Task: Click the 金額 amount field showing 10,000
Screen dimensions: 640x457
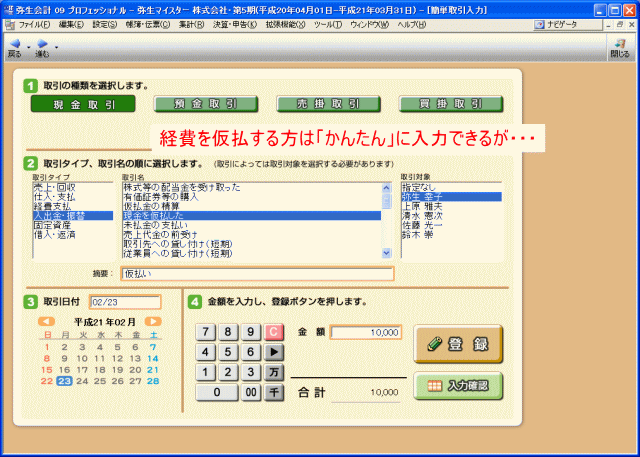Action: 366,333
